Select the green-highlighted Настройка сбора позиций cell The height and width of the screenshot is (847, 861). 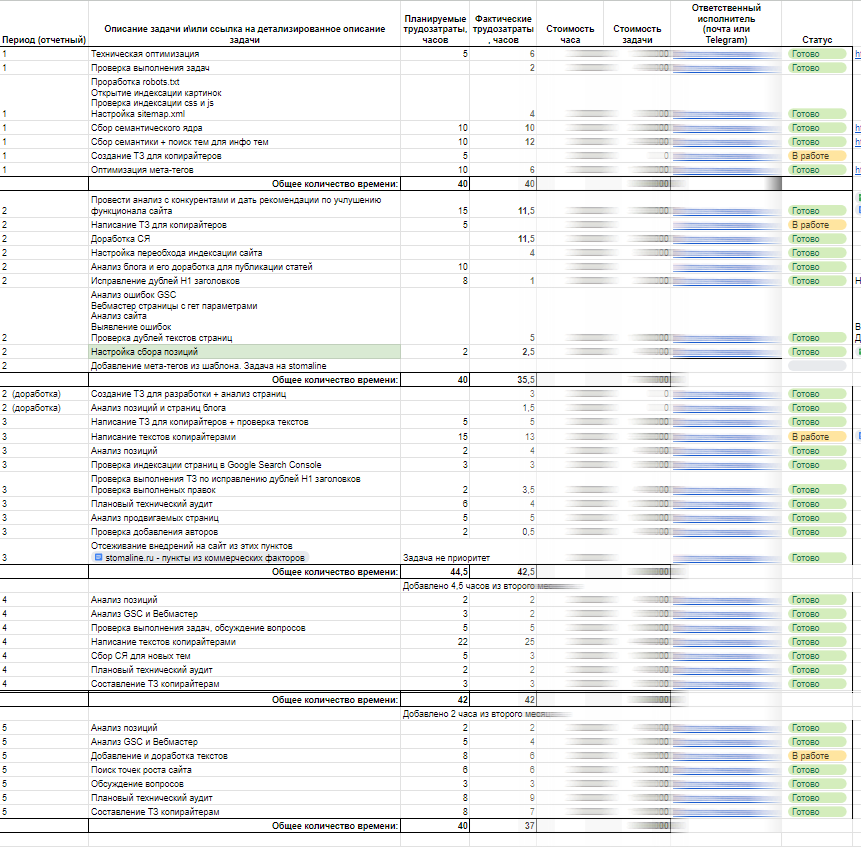[x=244, y=352]
